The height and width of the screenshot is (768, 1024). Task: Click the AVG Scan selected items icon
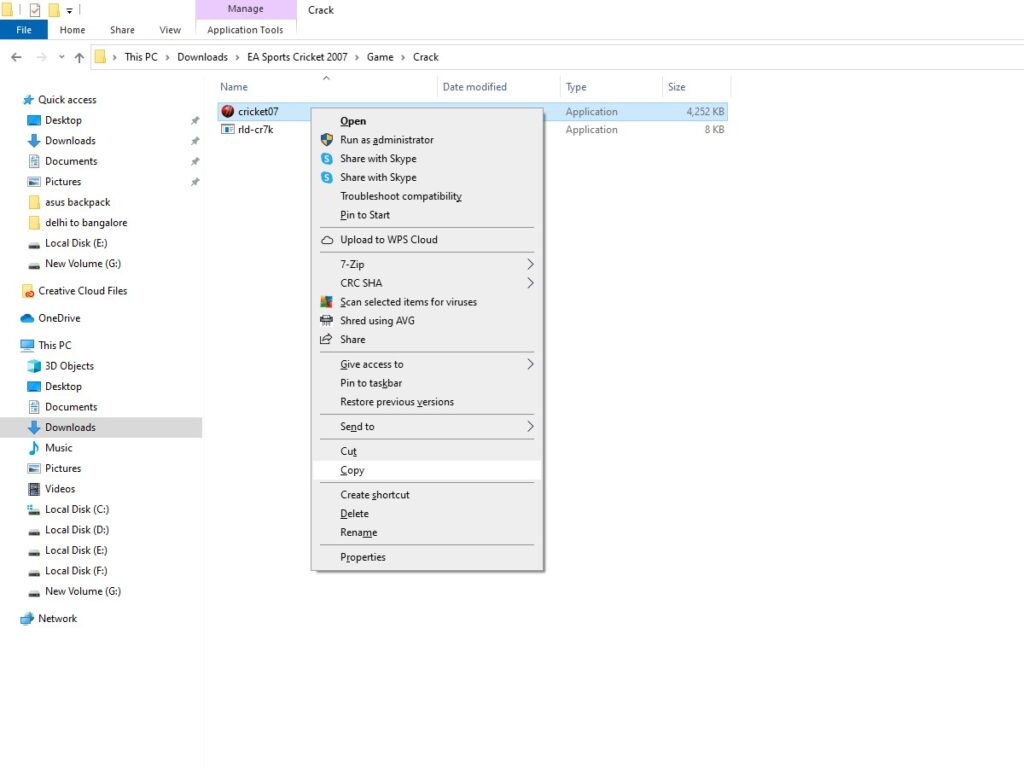[x=326, y=302]
